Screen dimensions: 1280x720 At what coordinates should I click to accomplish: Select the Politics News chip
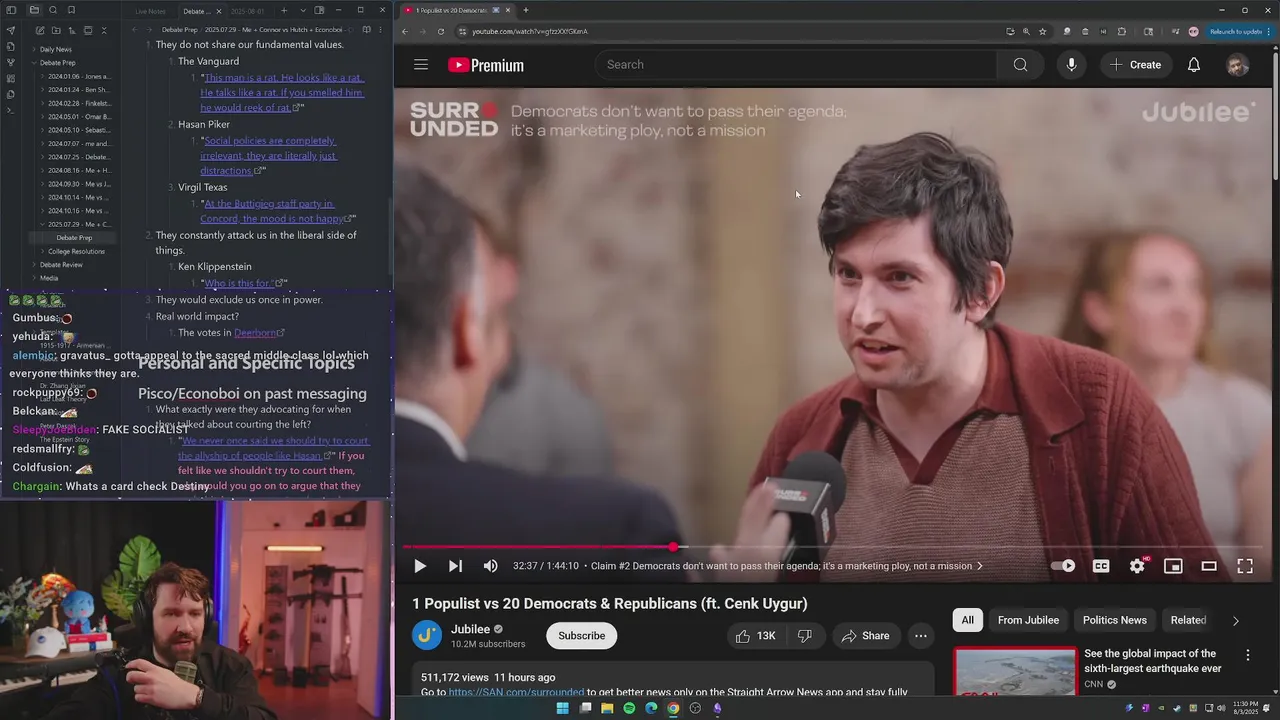(x=1114, y=620)
